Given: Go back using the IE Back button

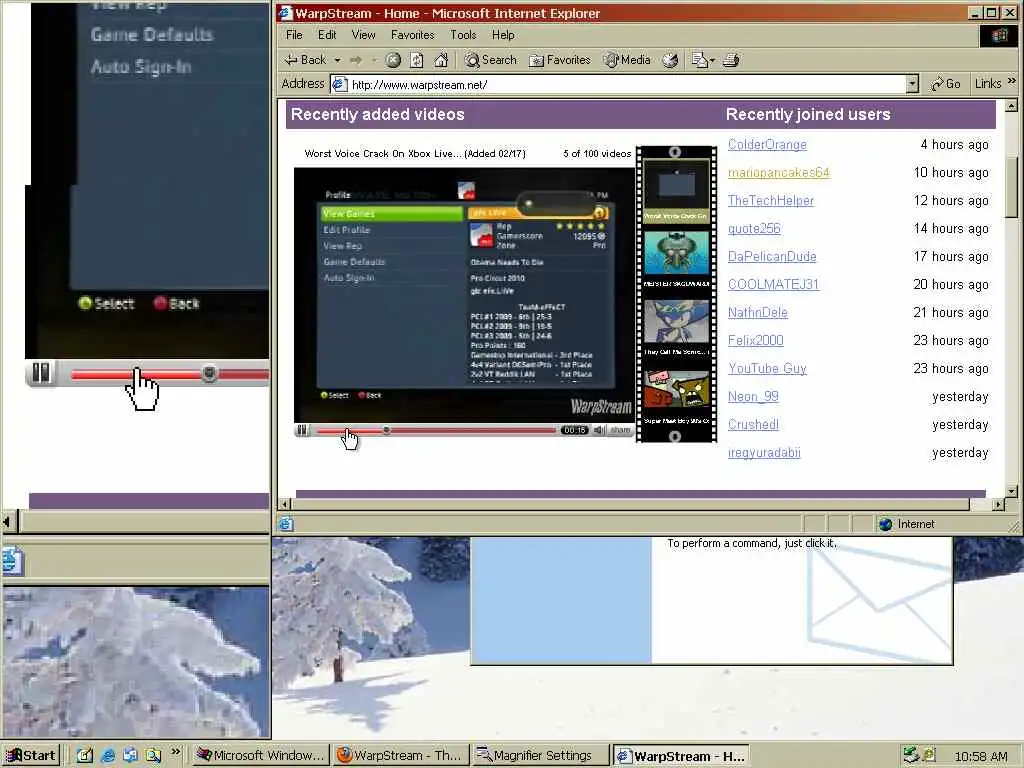Looking at the screenshot, I should 305,60.
